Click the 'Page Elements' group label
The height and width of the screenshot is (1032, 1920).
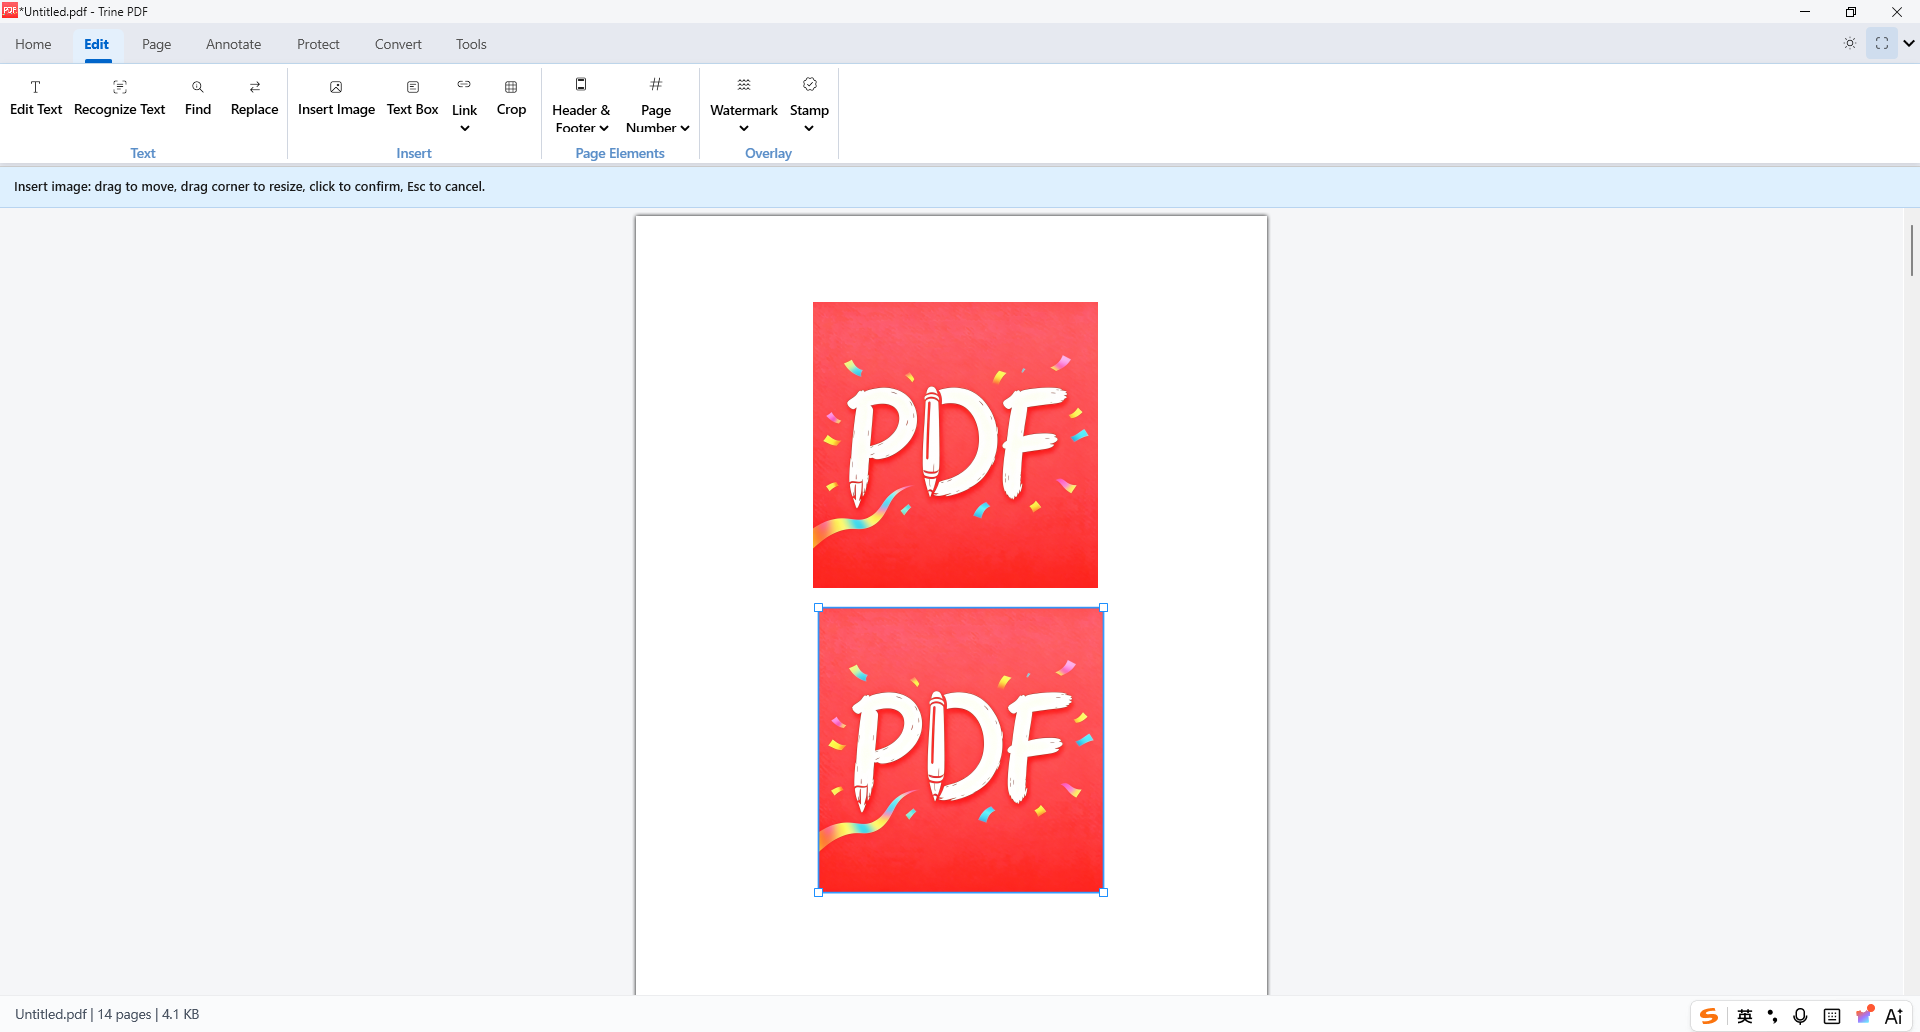click(x=620, y=153)
